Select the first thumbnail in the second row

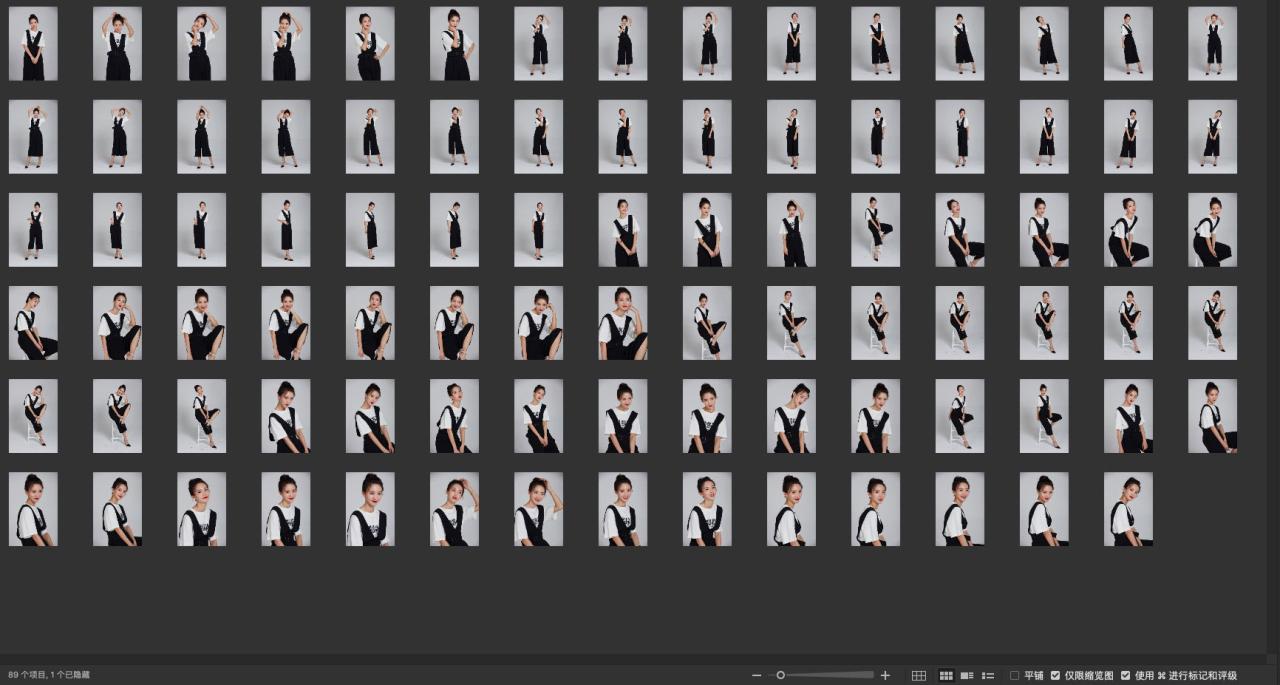click(33, 137)
